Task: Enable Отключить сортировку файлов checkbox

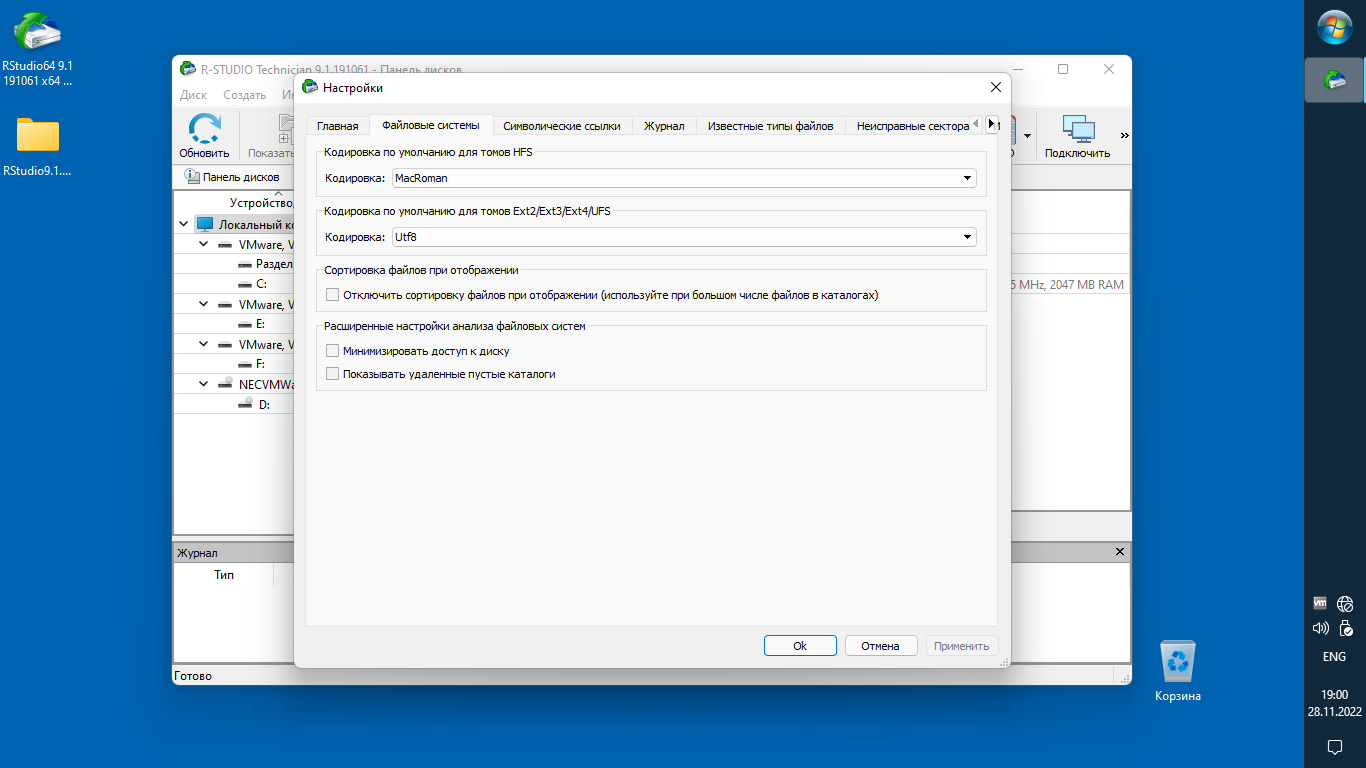Action: click(x=333, y=295)
